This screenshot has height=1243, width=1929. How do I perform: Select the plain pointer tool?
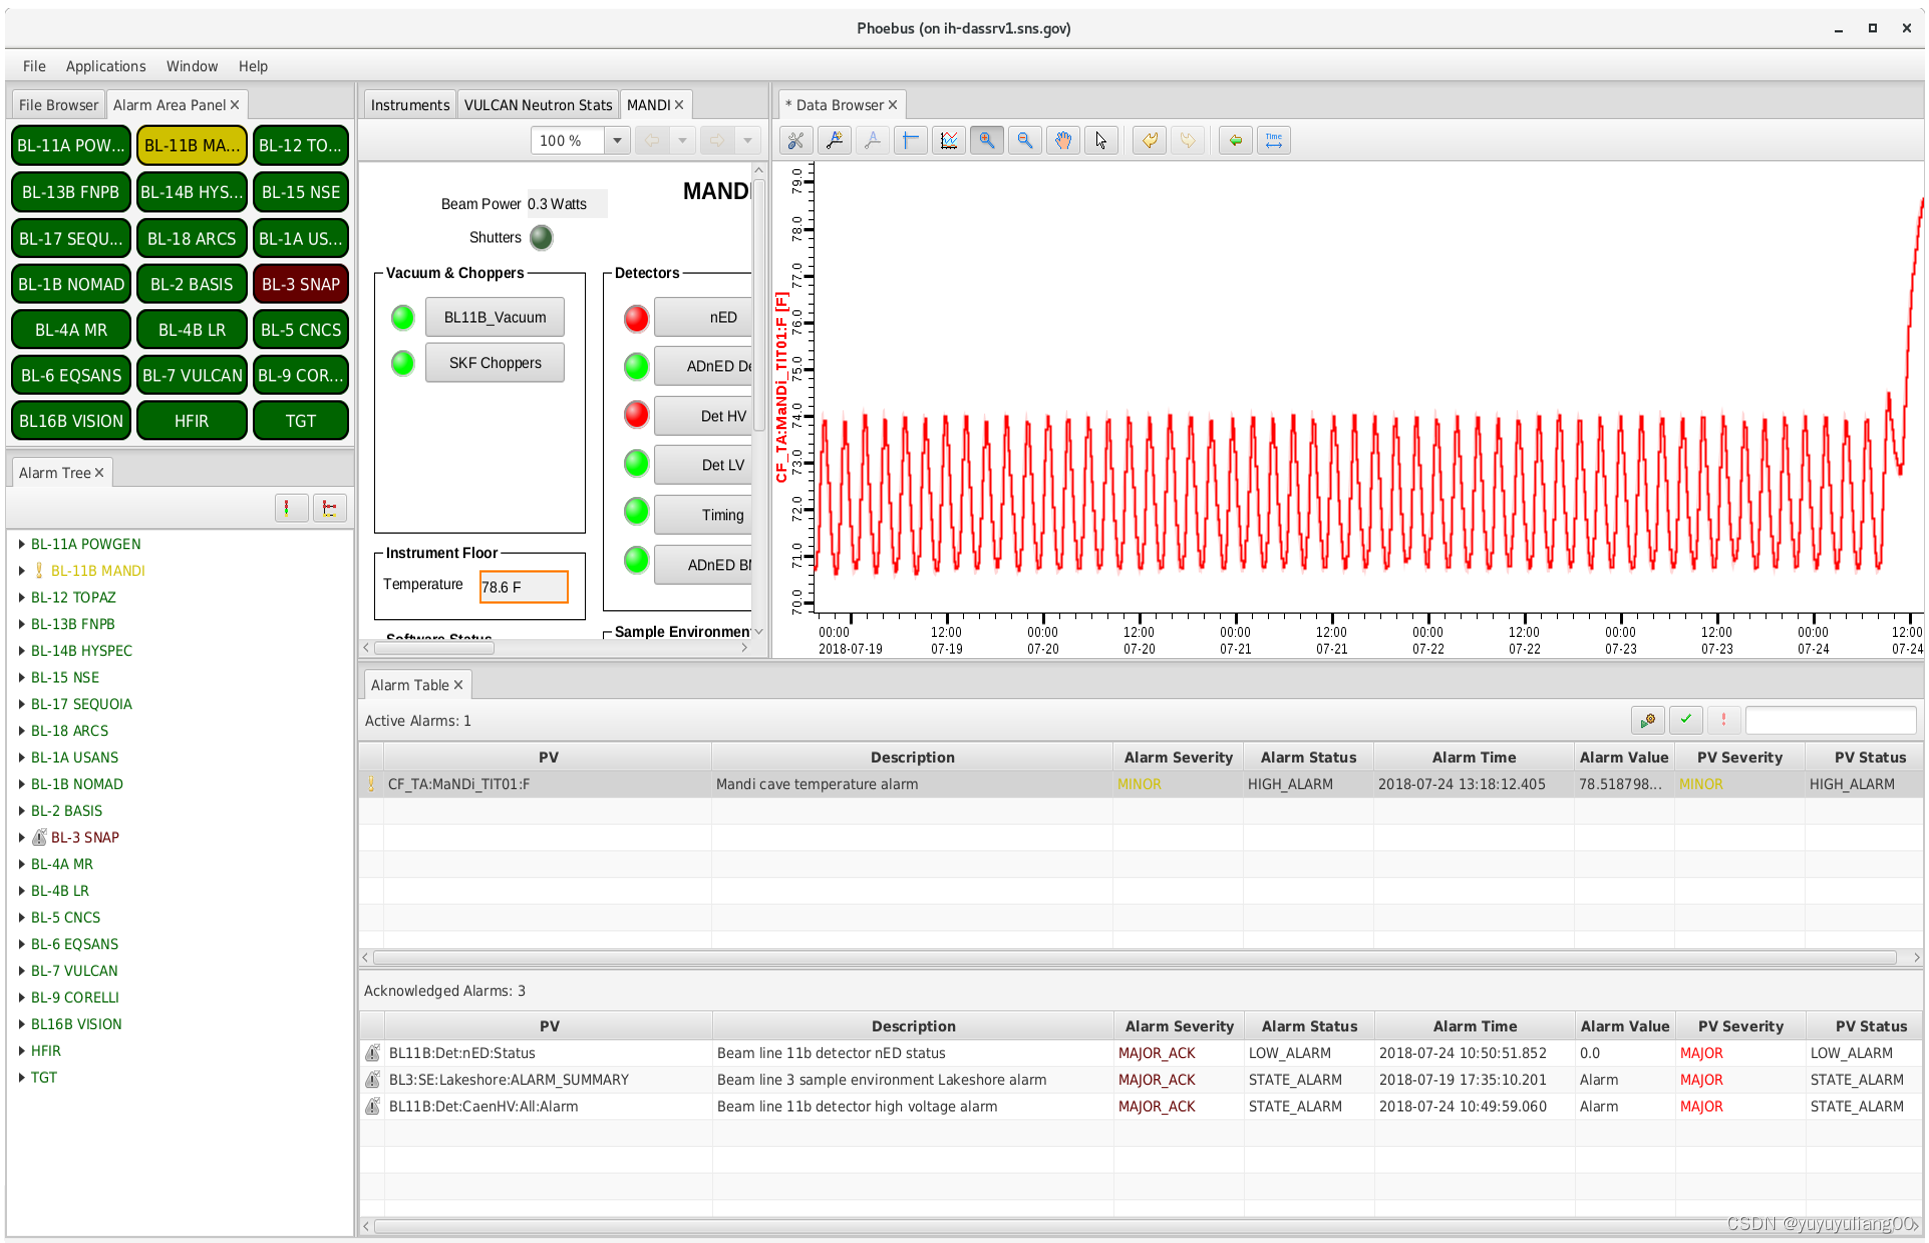[1100, 141]
